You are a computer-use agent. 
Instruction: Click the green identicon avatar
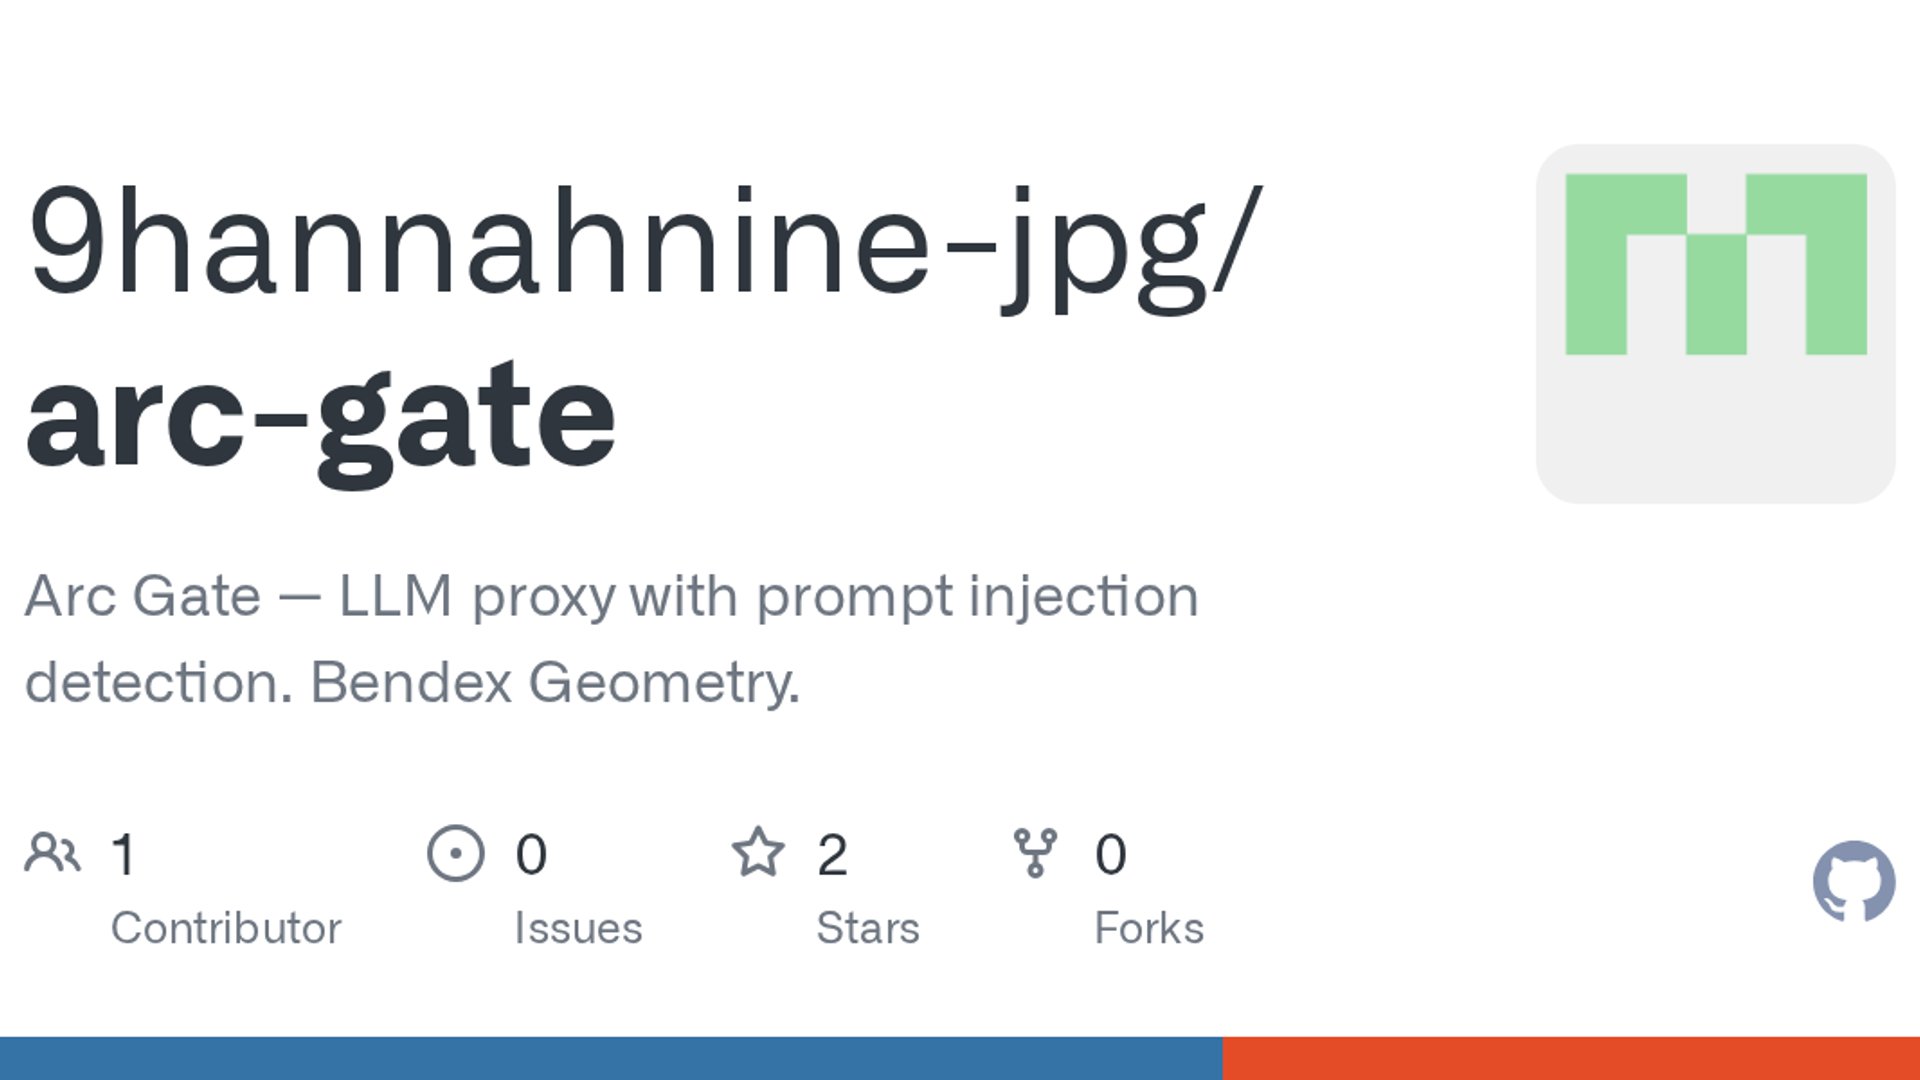[1715, 322]
